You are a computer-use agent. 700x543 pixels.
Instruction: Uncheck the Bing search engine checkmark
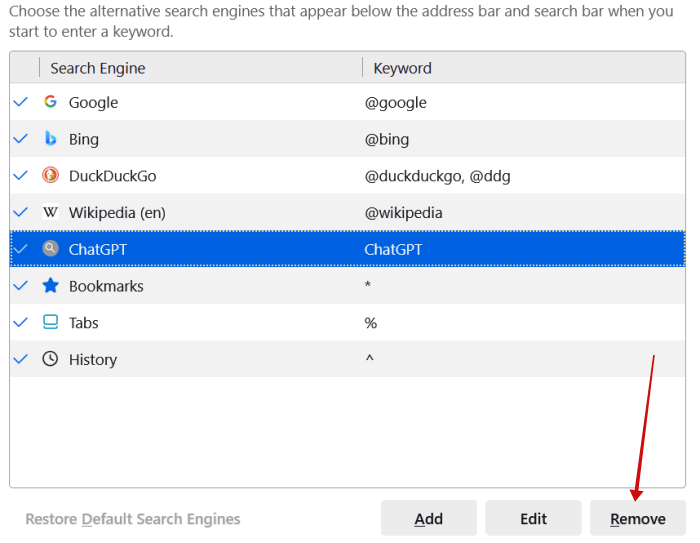(x=21, y=139)
